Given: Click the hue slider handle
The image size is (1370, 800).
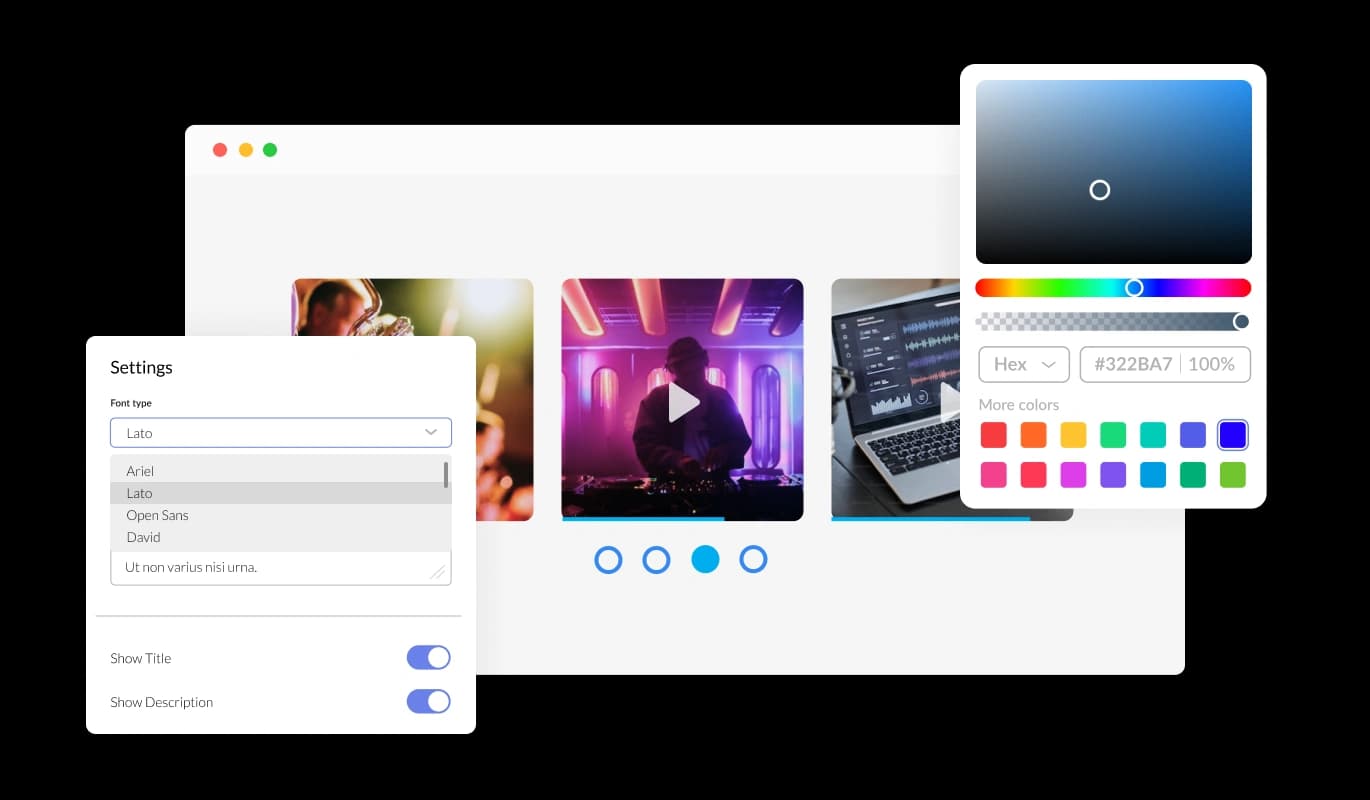Looking at the screenshot, I should pos(1134,288).
